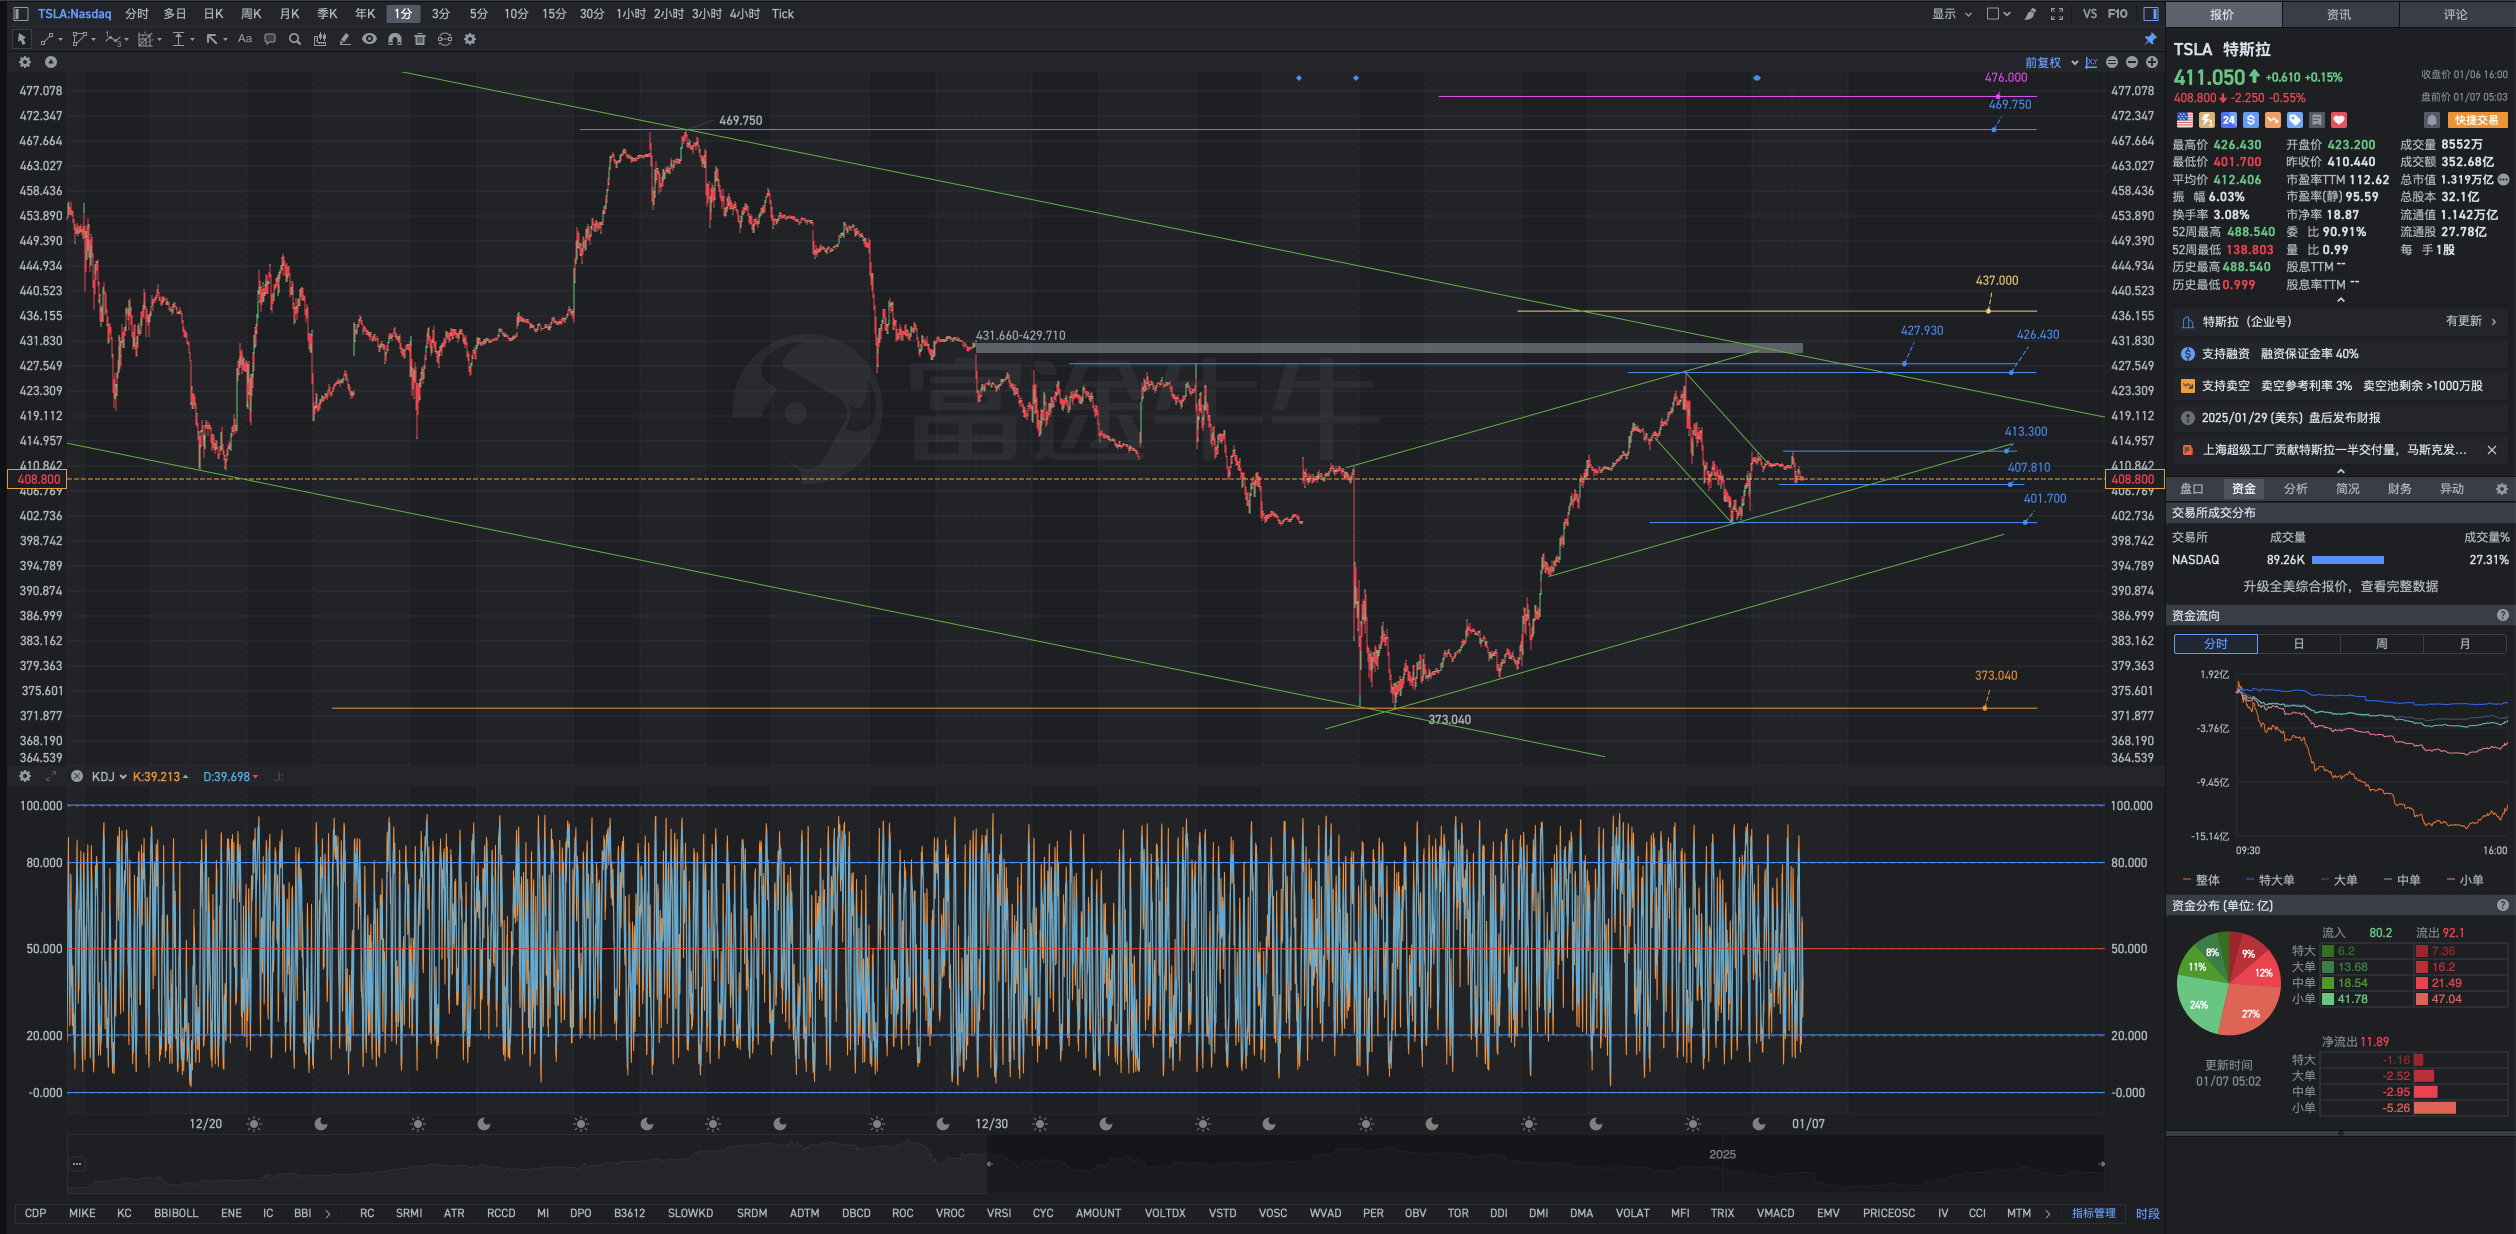Screen dimensions: 2516x1234
Task: Select the Gann grid drawing tool
Action: [x=146, y=39]
